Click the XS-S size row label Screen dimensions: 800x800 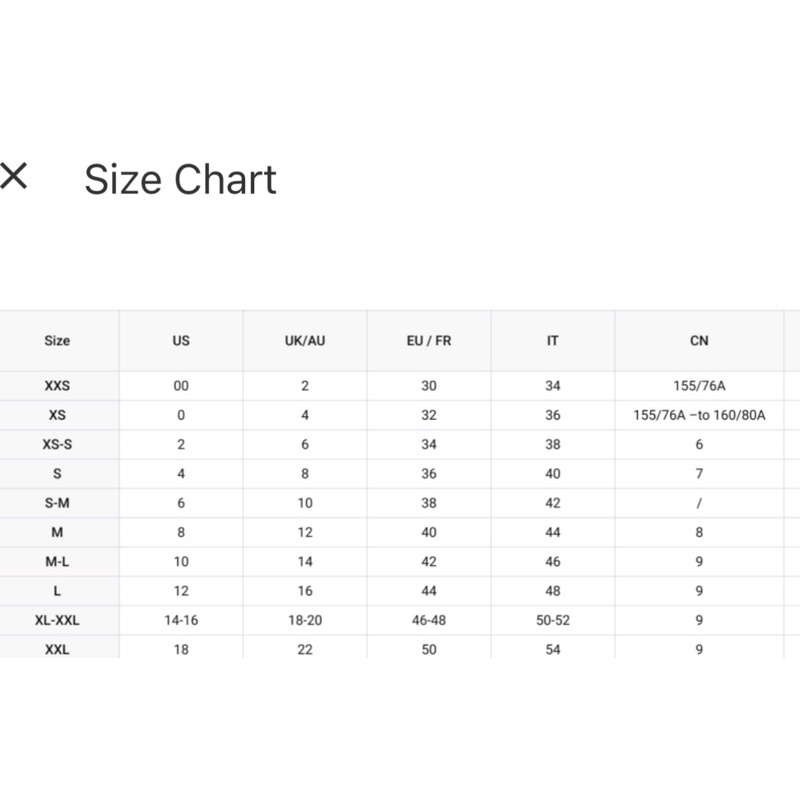57,444
